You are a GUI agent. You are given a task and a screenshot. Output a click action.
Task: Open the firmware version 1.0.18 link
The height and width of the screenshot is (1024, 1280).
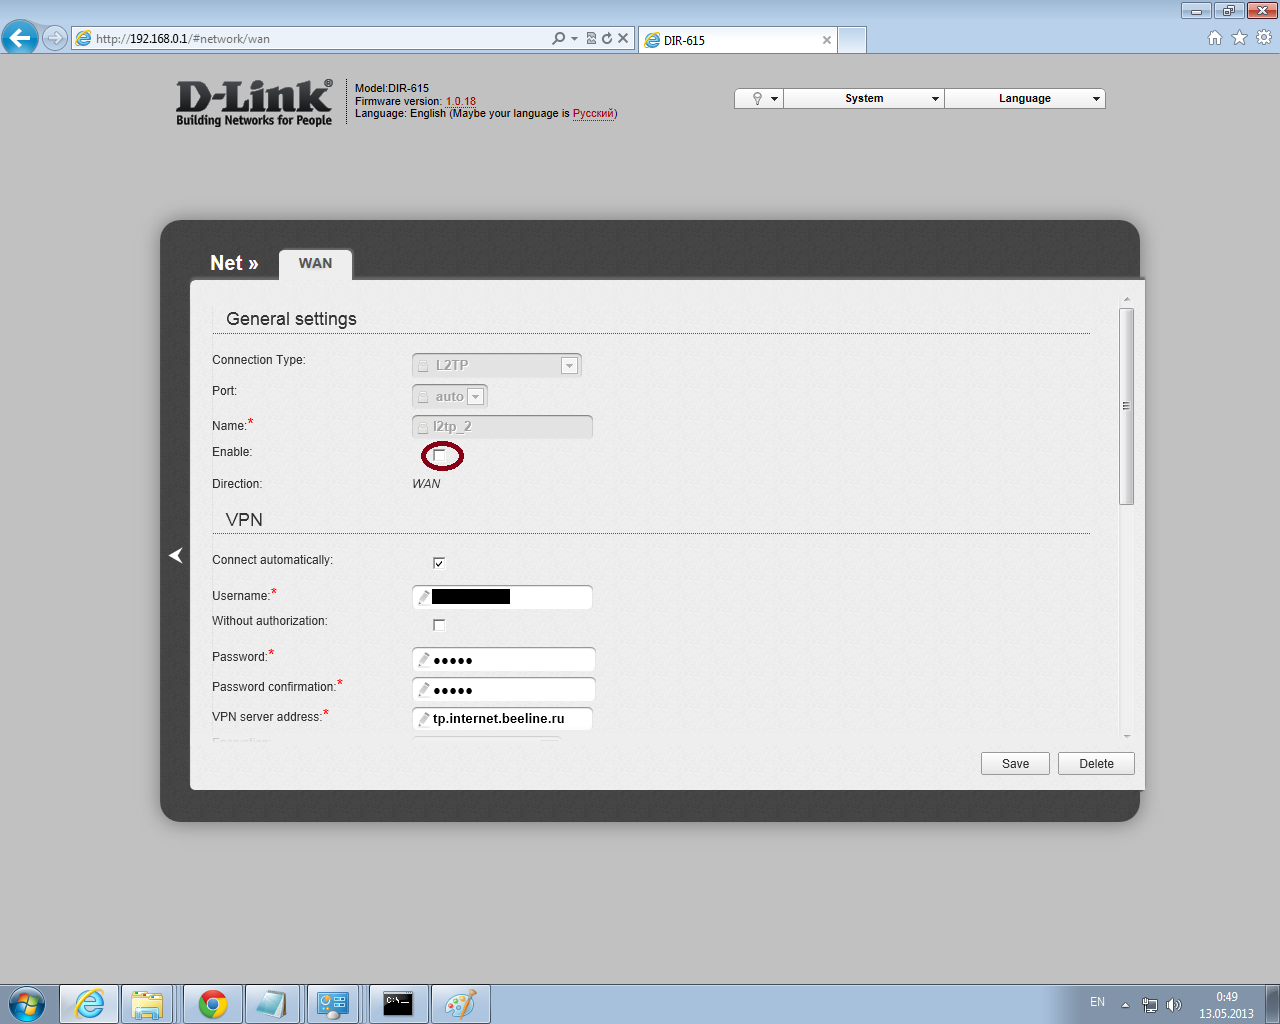pos(461,101)
